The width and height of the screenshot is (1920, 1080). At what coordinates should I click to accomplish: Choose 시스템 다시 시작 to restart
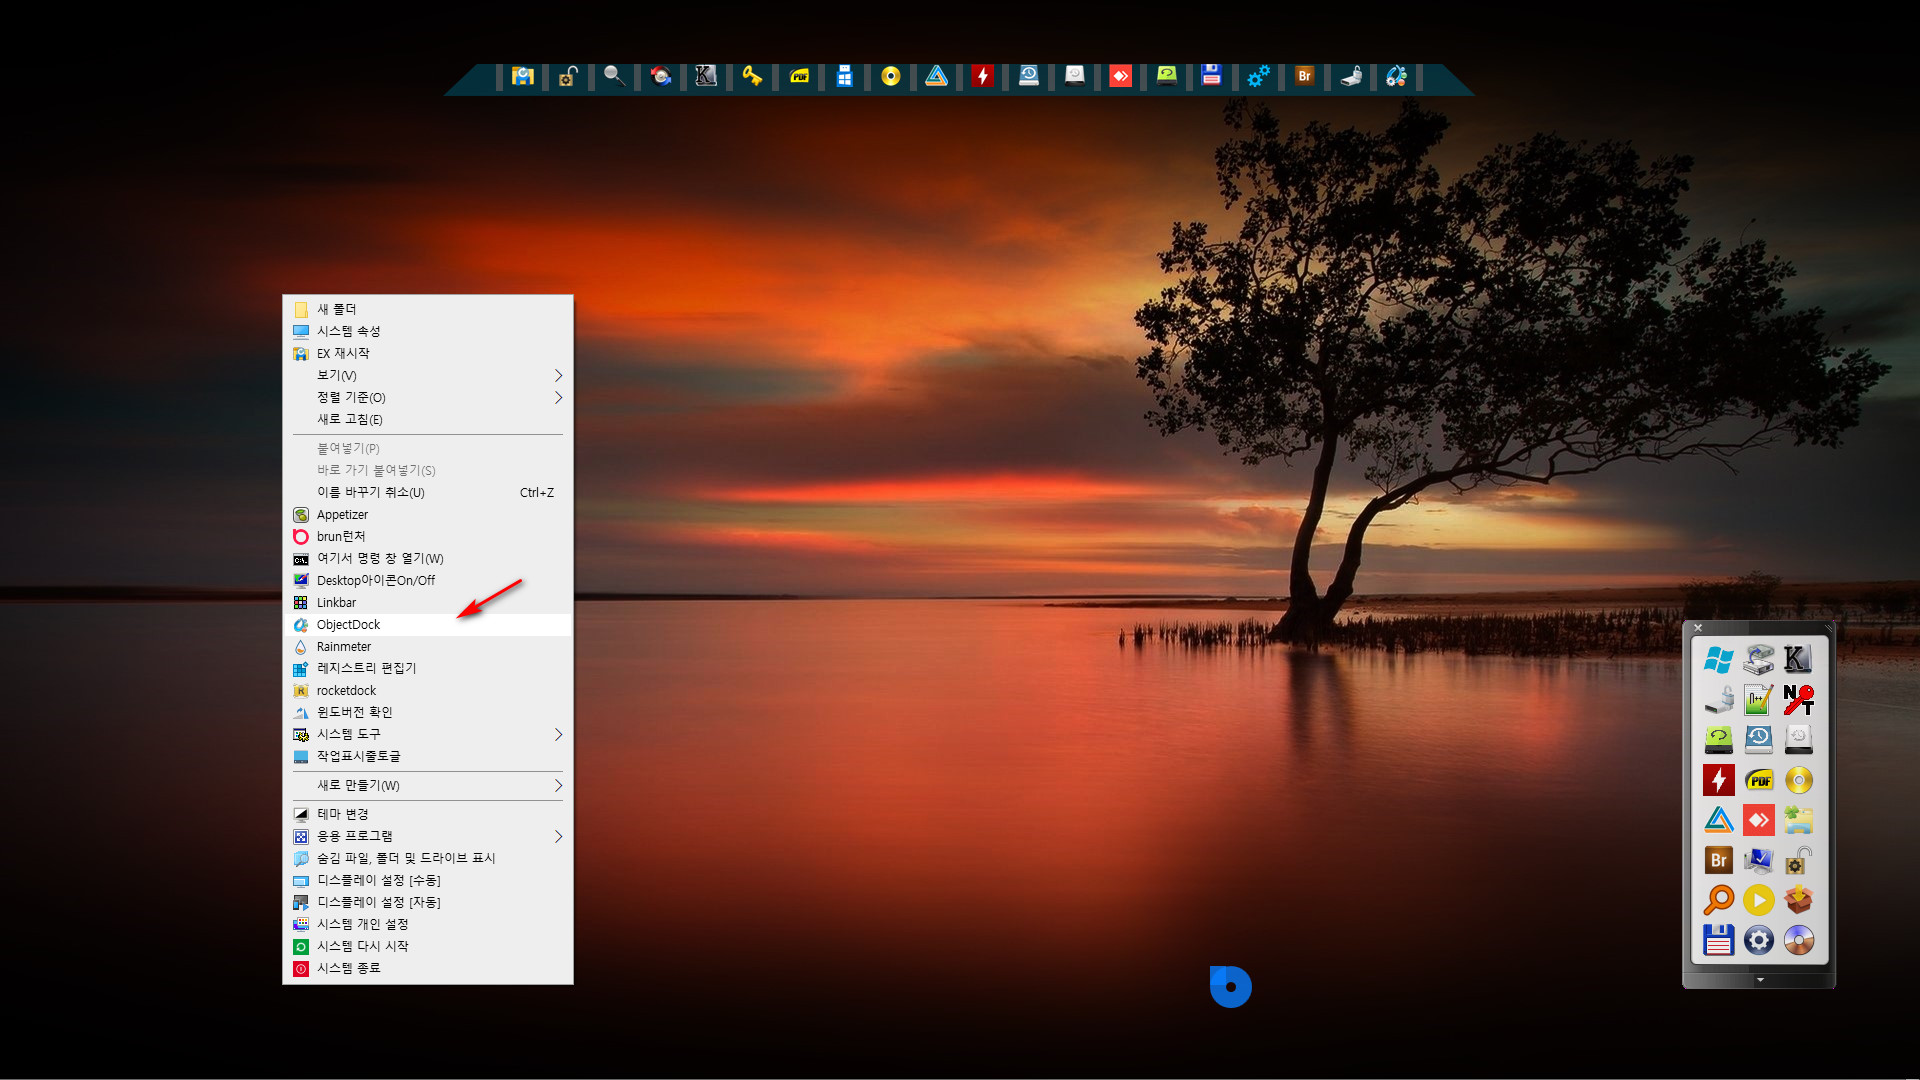428,946
